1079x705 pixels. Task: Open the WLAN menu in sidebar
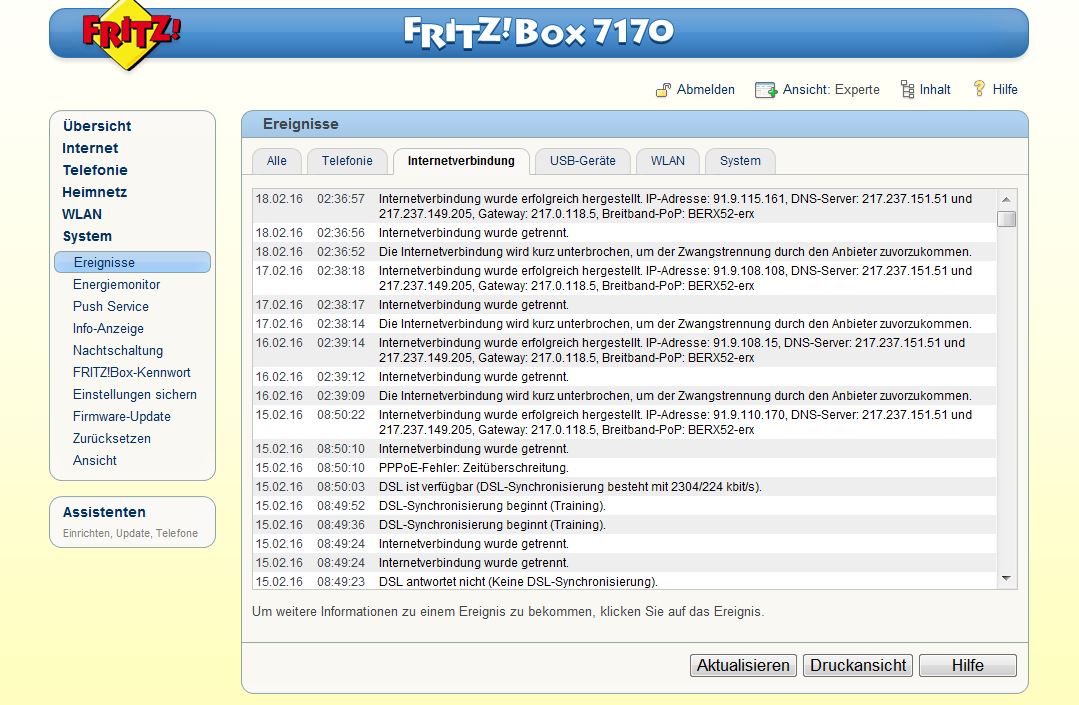pos(82,214)
